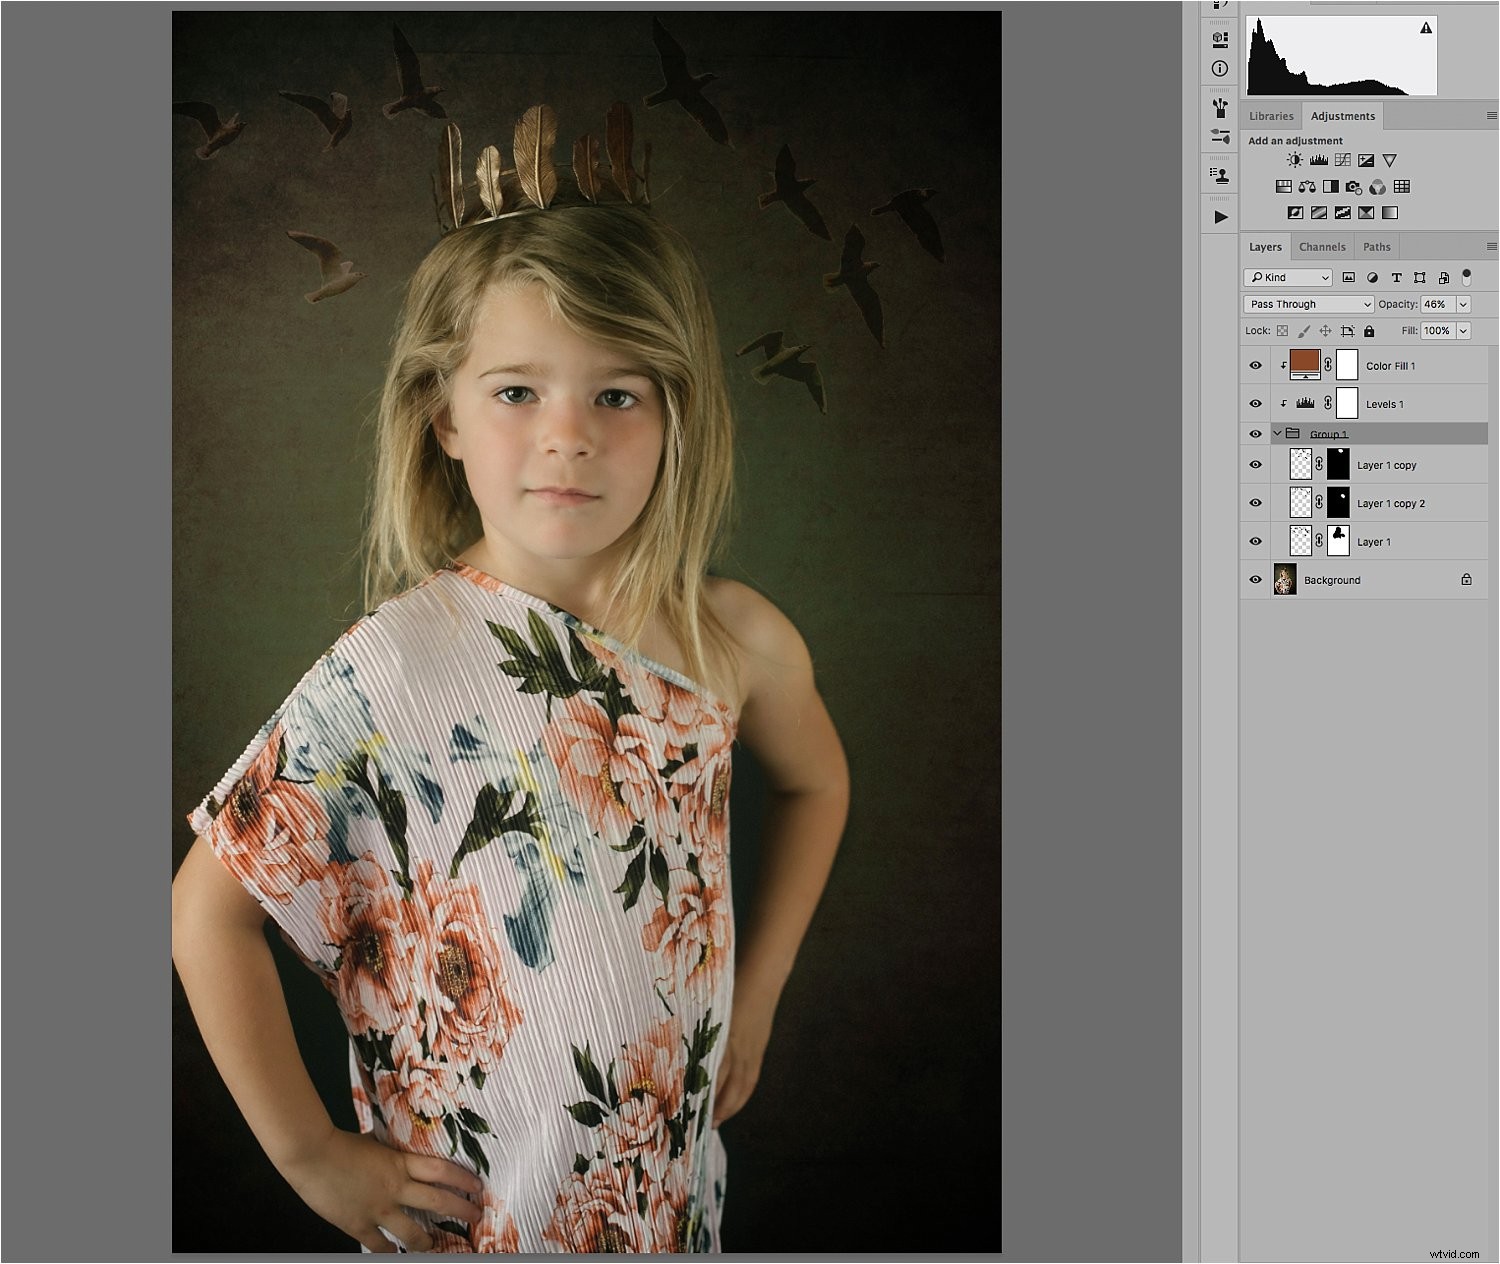Open the Pass Through blend mode dropdown
Screen dimensions: 1500x1264
pyautogui.click(x=1307, y=304)
